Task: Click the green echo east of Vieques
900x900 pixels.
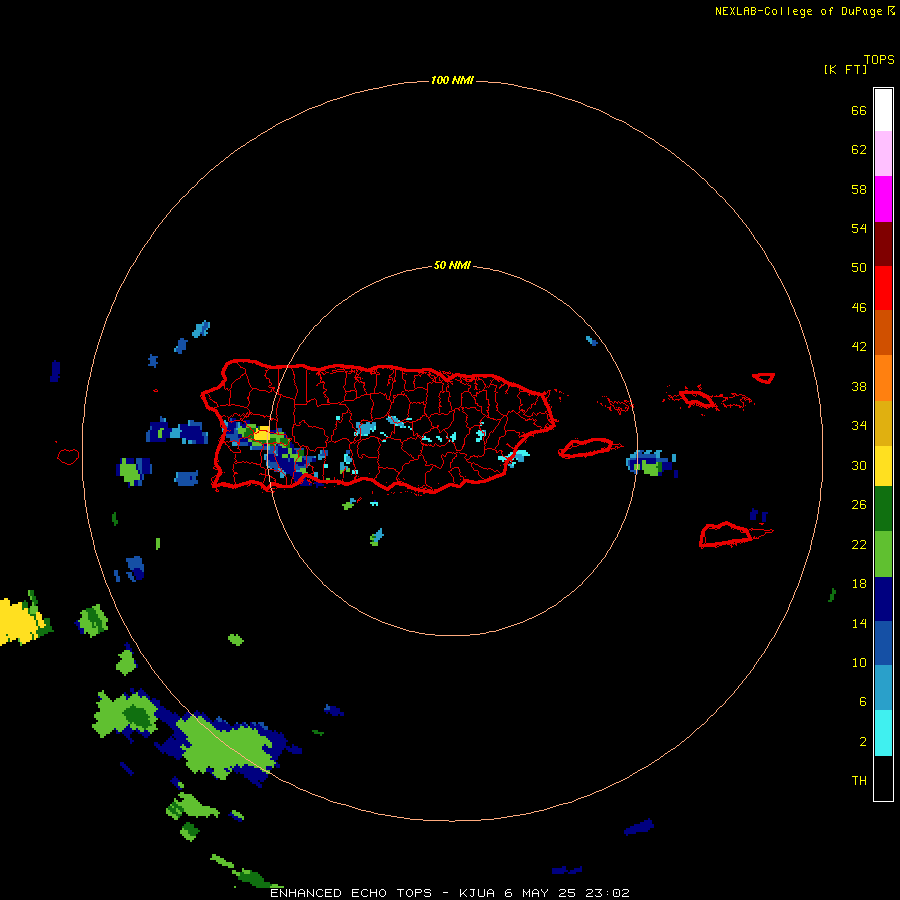Action: tap(651, 468)
